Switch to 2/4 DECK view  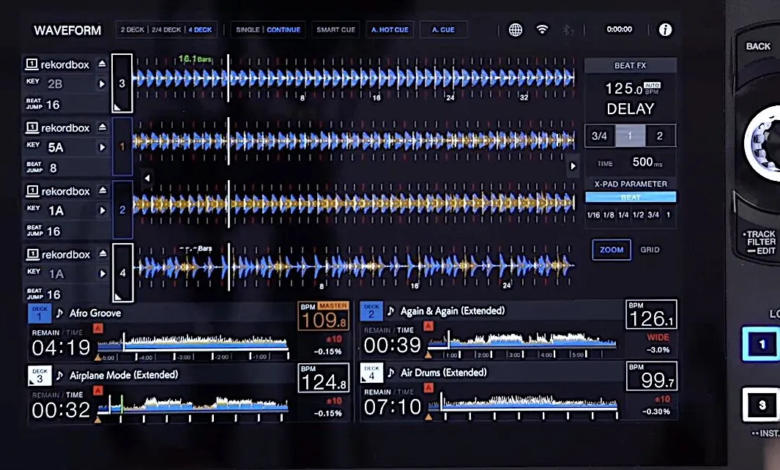point(166,30)
